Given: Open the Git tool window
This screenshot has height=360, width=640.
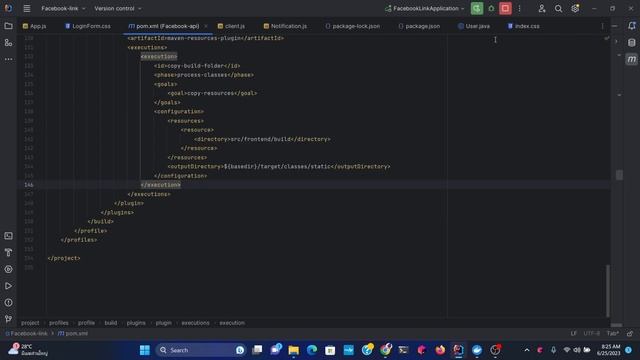Looking at the screenshot, I should (8, 319).
